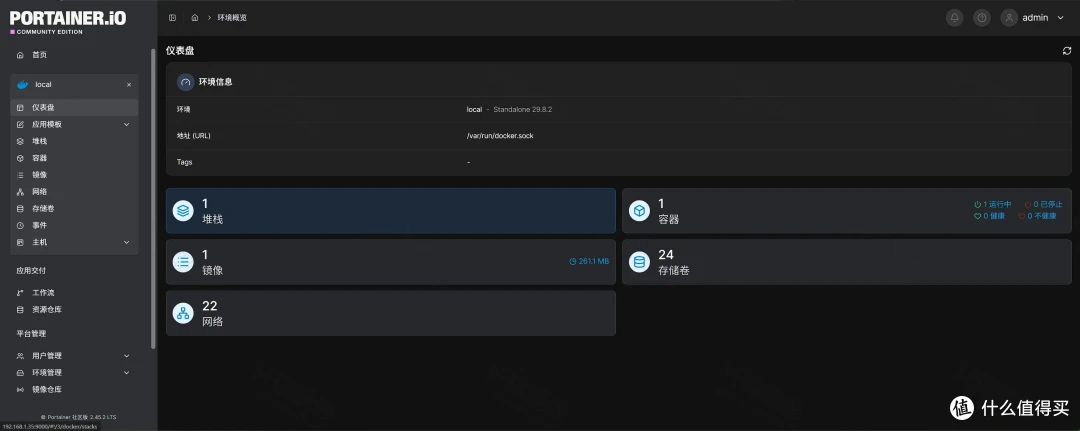Close the local environment with the x

(x=129, y=85)
